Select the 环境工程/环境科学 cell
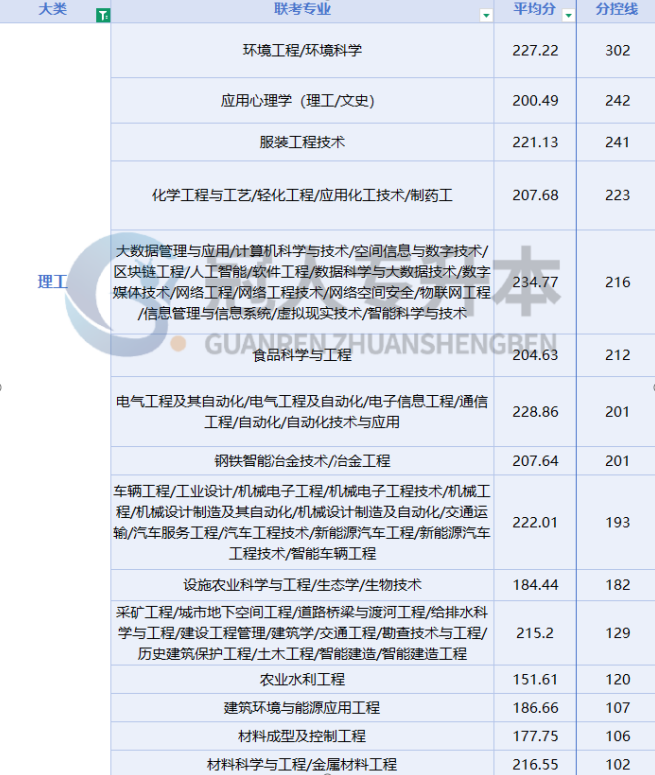The image size is (655, 775). 302,50
